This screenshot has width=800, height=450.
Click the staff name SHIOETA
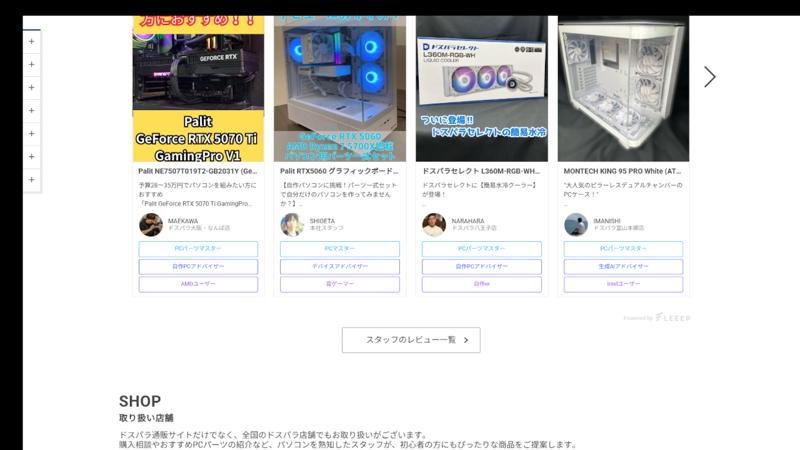click(322, 221)
